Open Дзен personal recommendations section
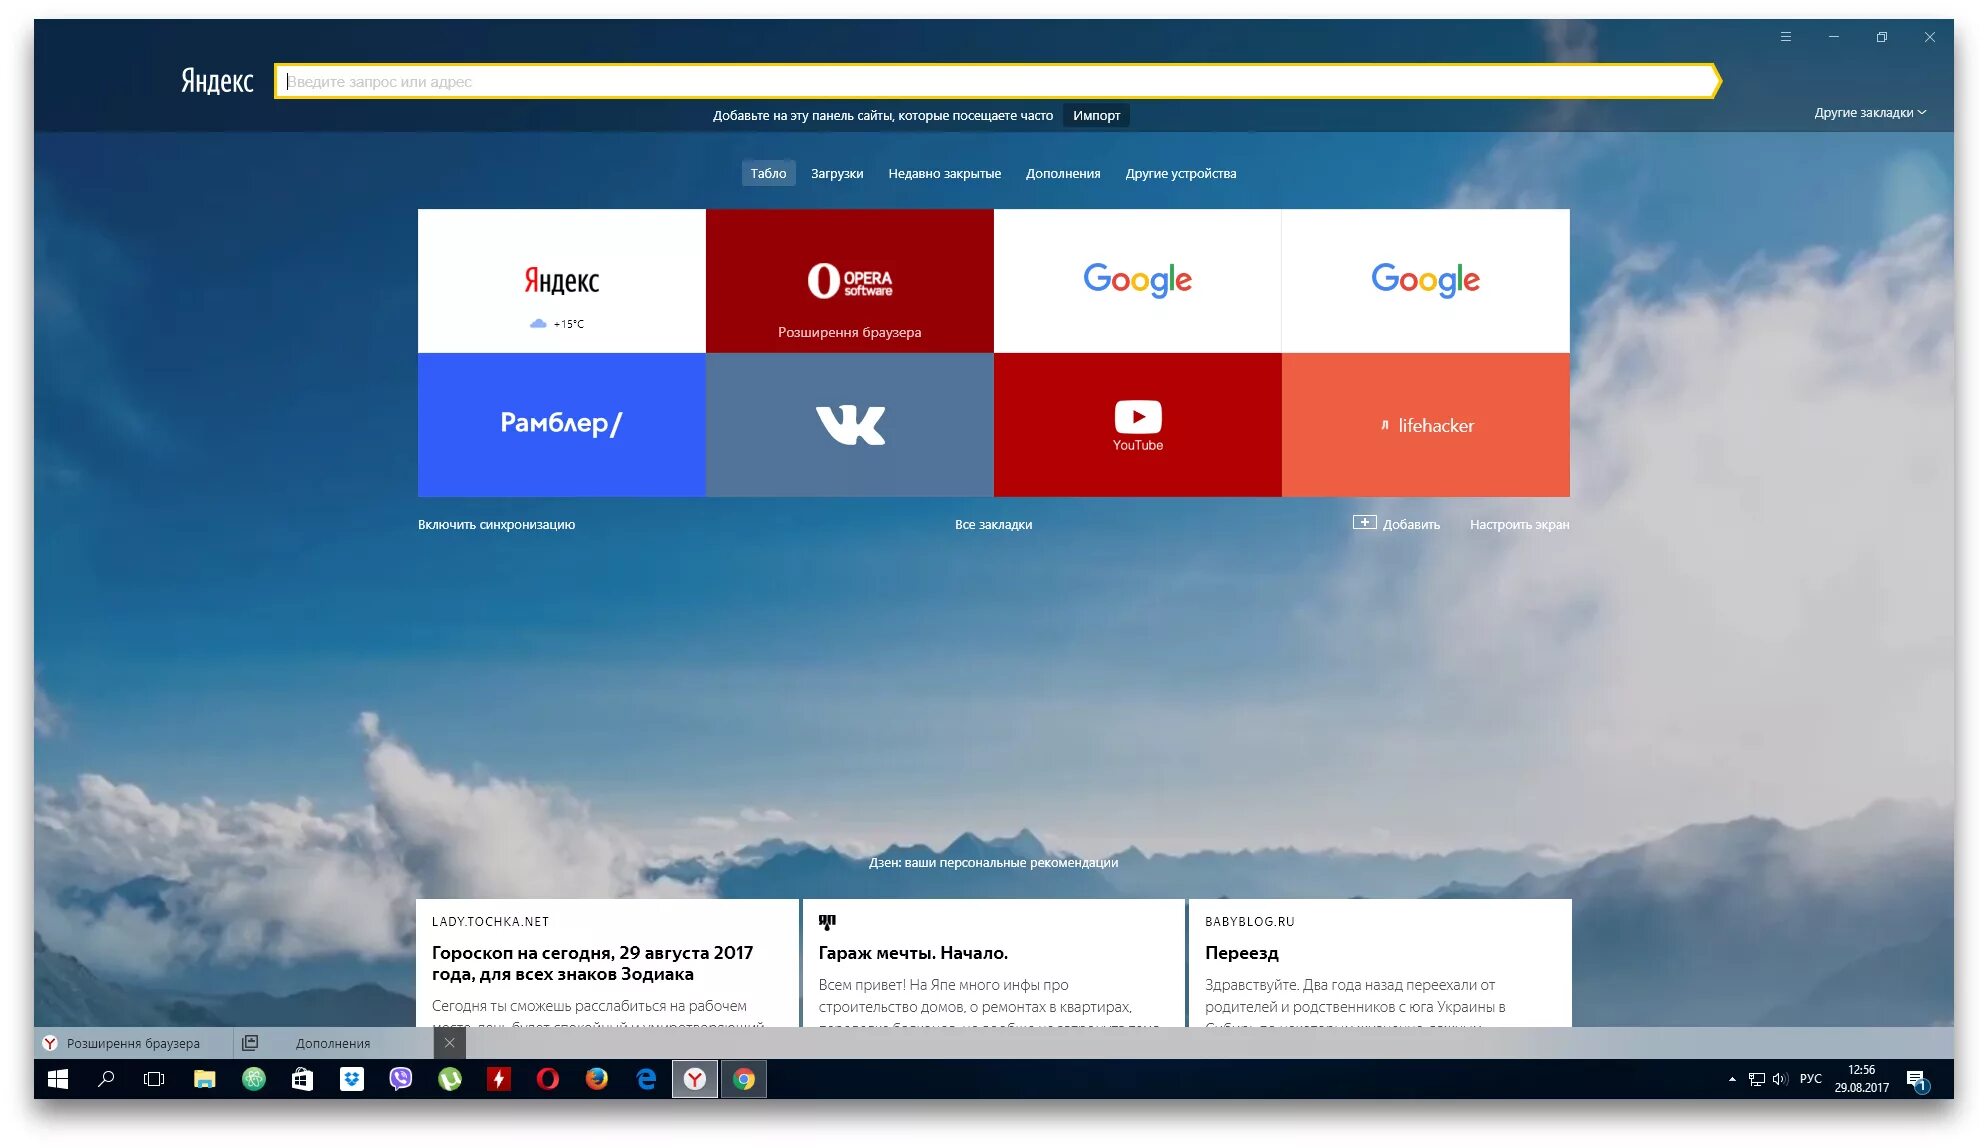The image size is (1988, 1148). (x=995, y=861)
